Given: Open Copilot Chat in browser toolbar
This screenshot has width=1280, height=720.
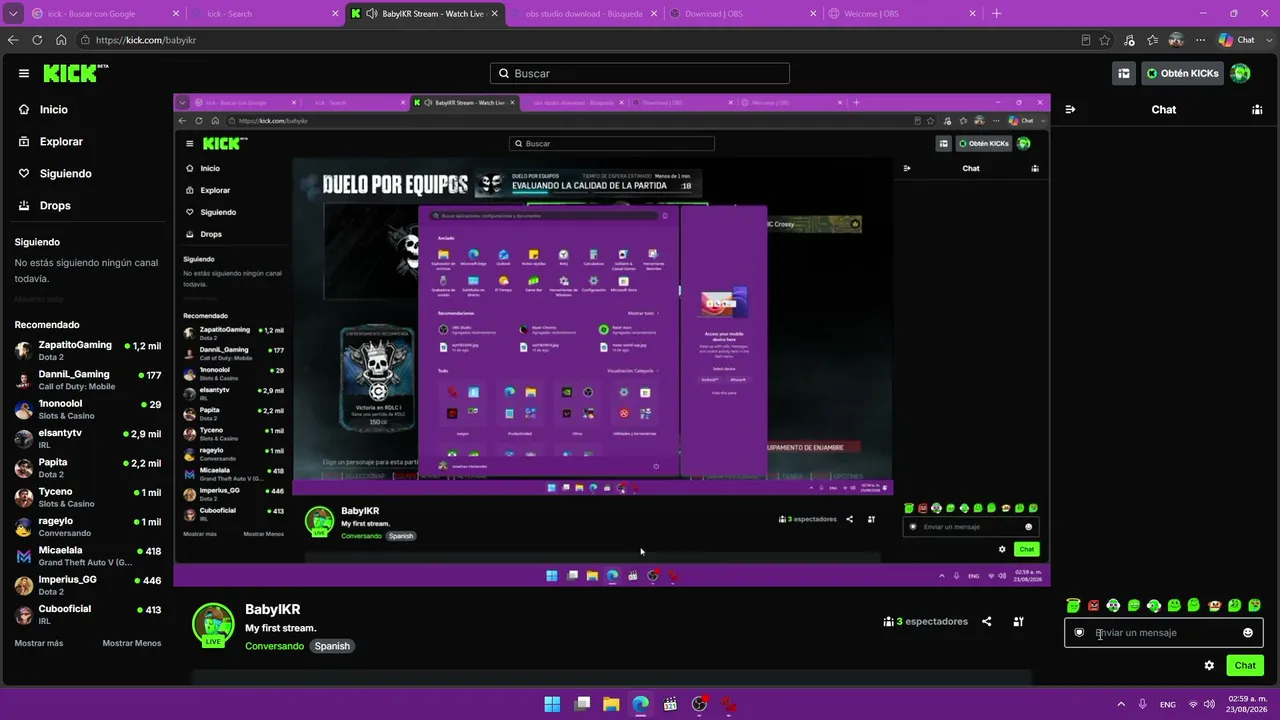Looking at the screenshot, I should [1236, 40].
